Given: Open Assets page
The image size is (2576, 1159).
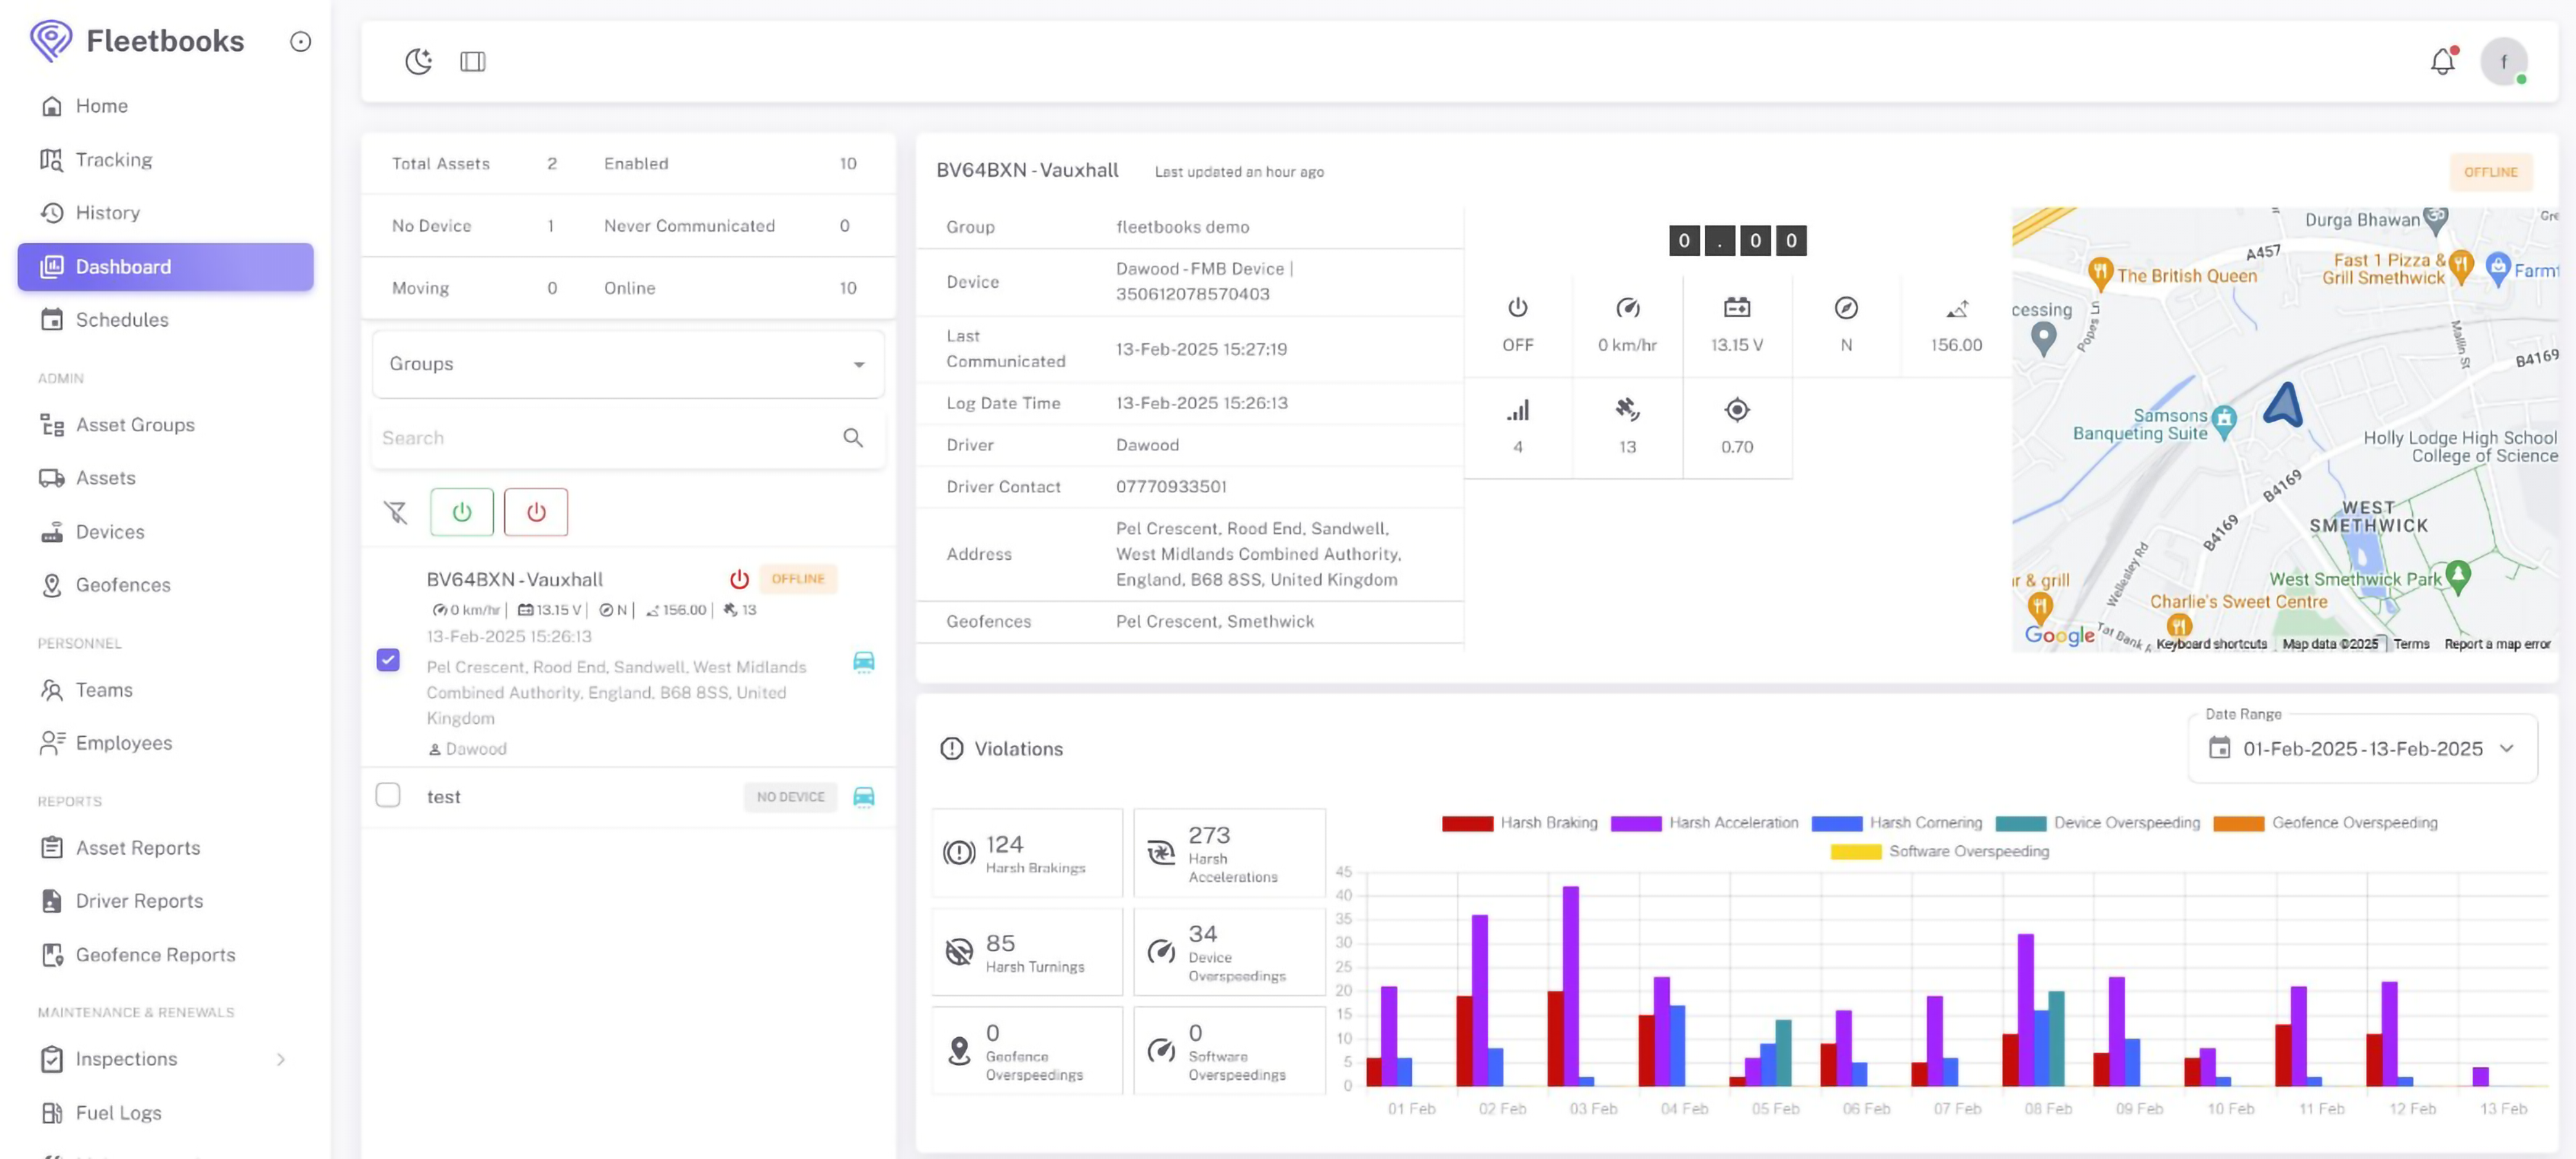Looking at the screenshot, I should click(x=105, y=478).
